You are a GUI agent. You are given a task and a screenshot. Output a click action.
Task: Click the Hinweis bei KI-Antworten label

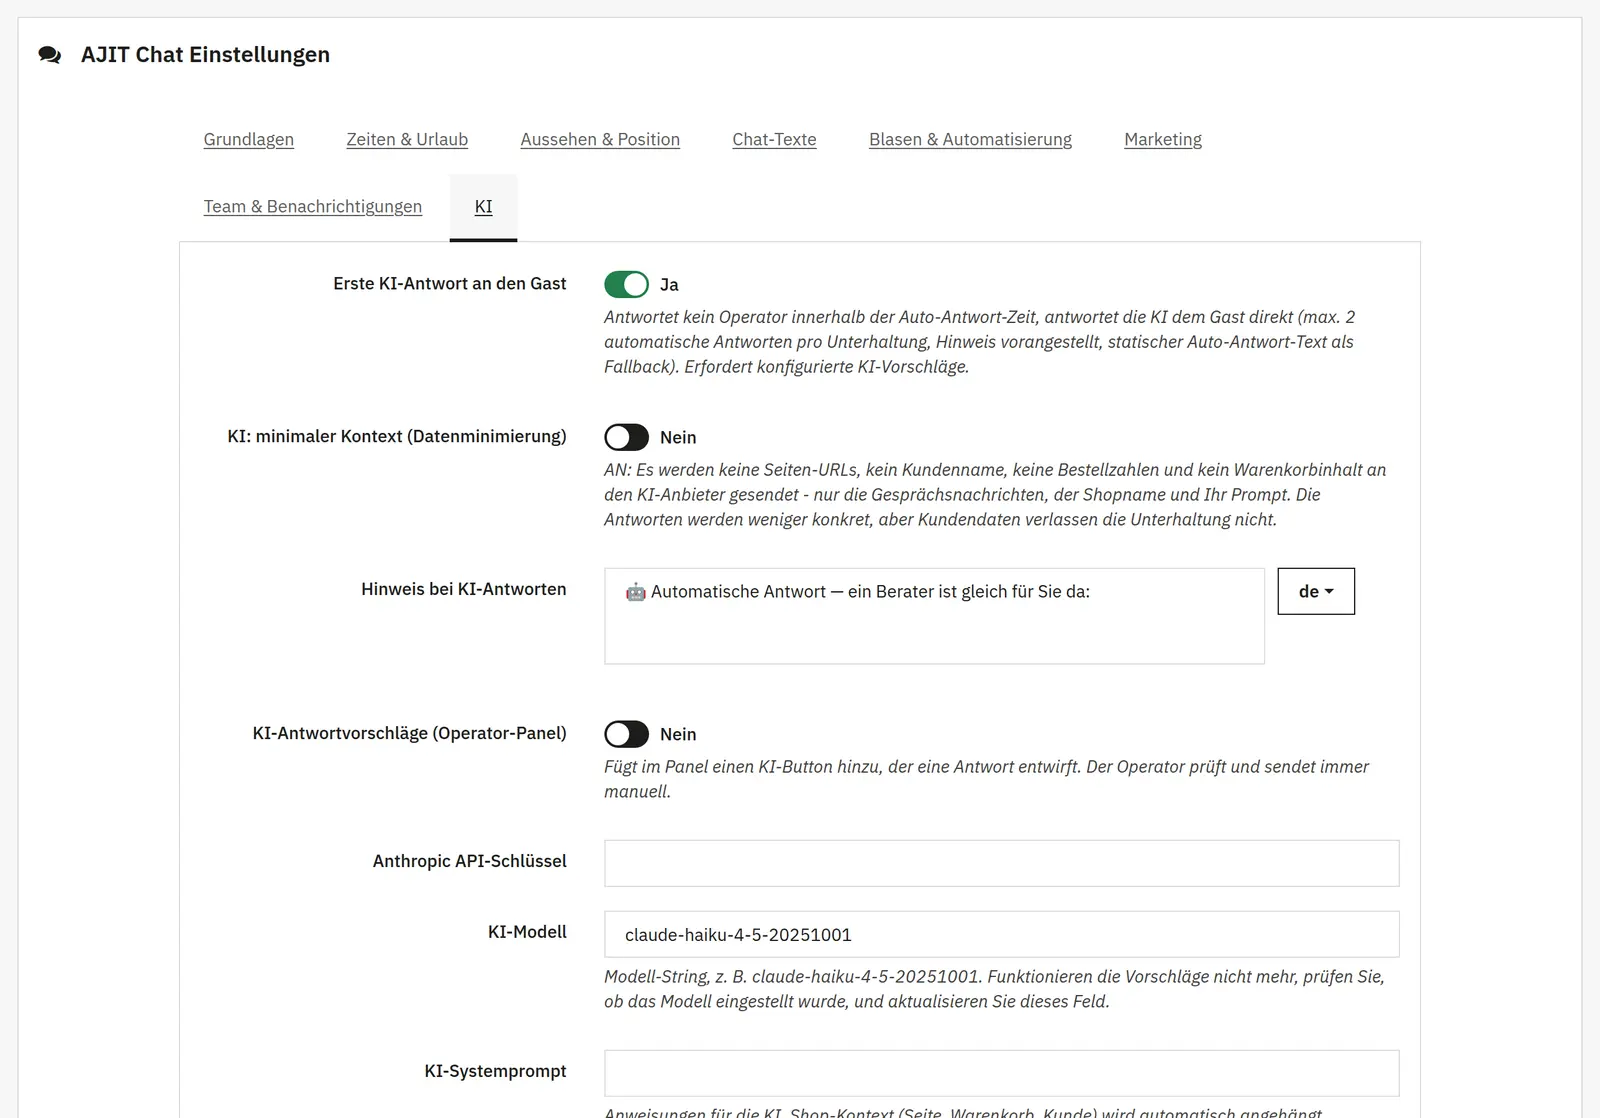click(x=464, y=589)
